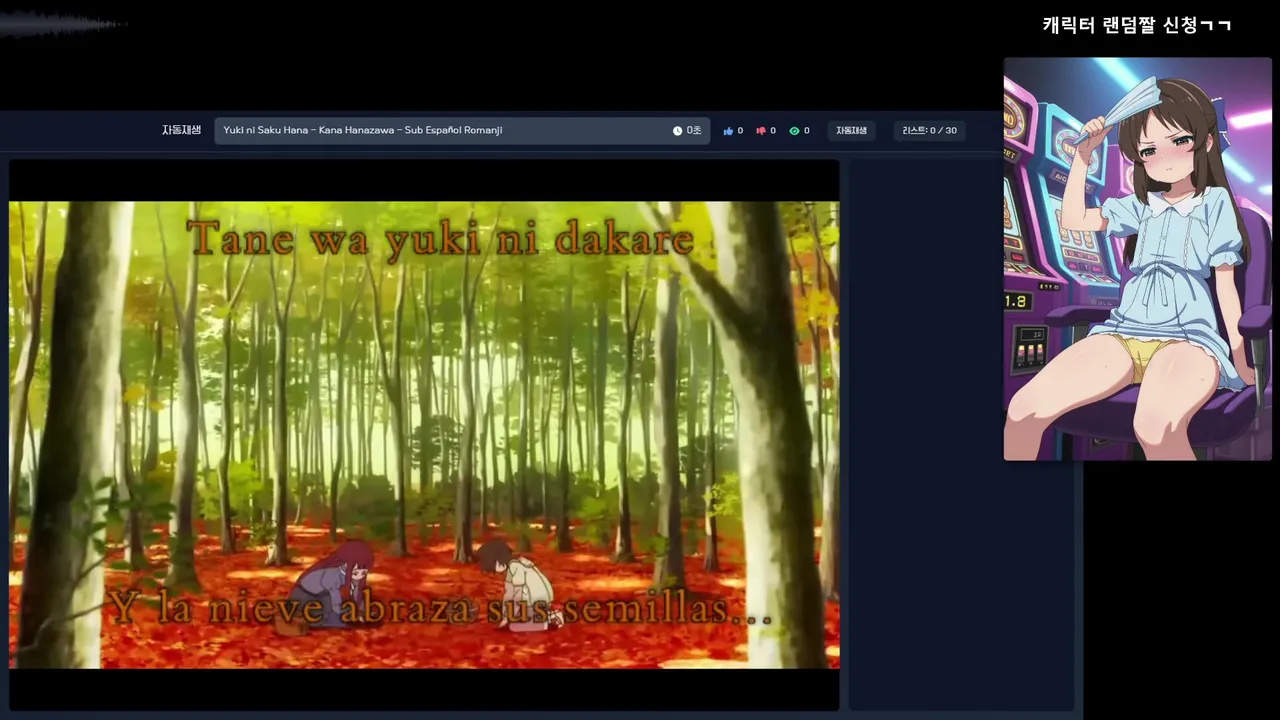Image resolution: width=1280 pixels, height=720 pixels.
Task: Click the "Tane wa yuki ni dakare" lyric subtitle
Action: [440, 239]
